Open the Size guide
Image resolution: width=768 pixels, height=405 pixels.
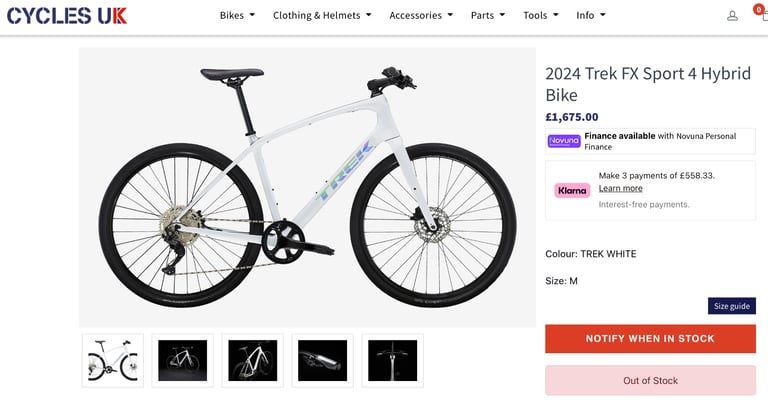732,306
